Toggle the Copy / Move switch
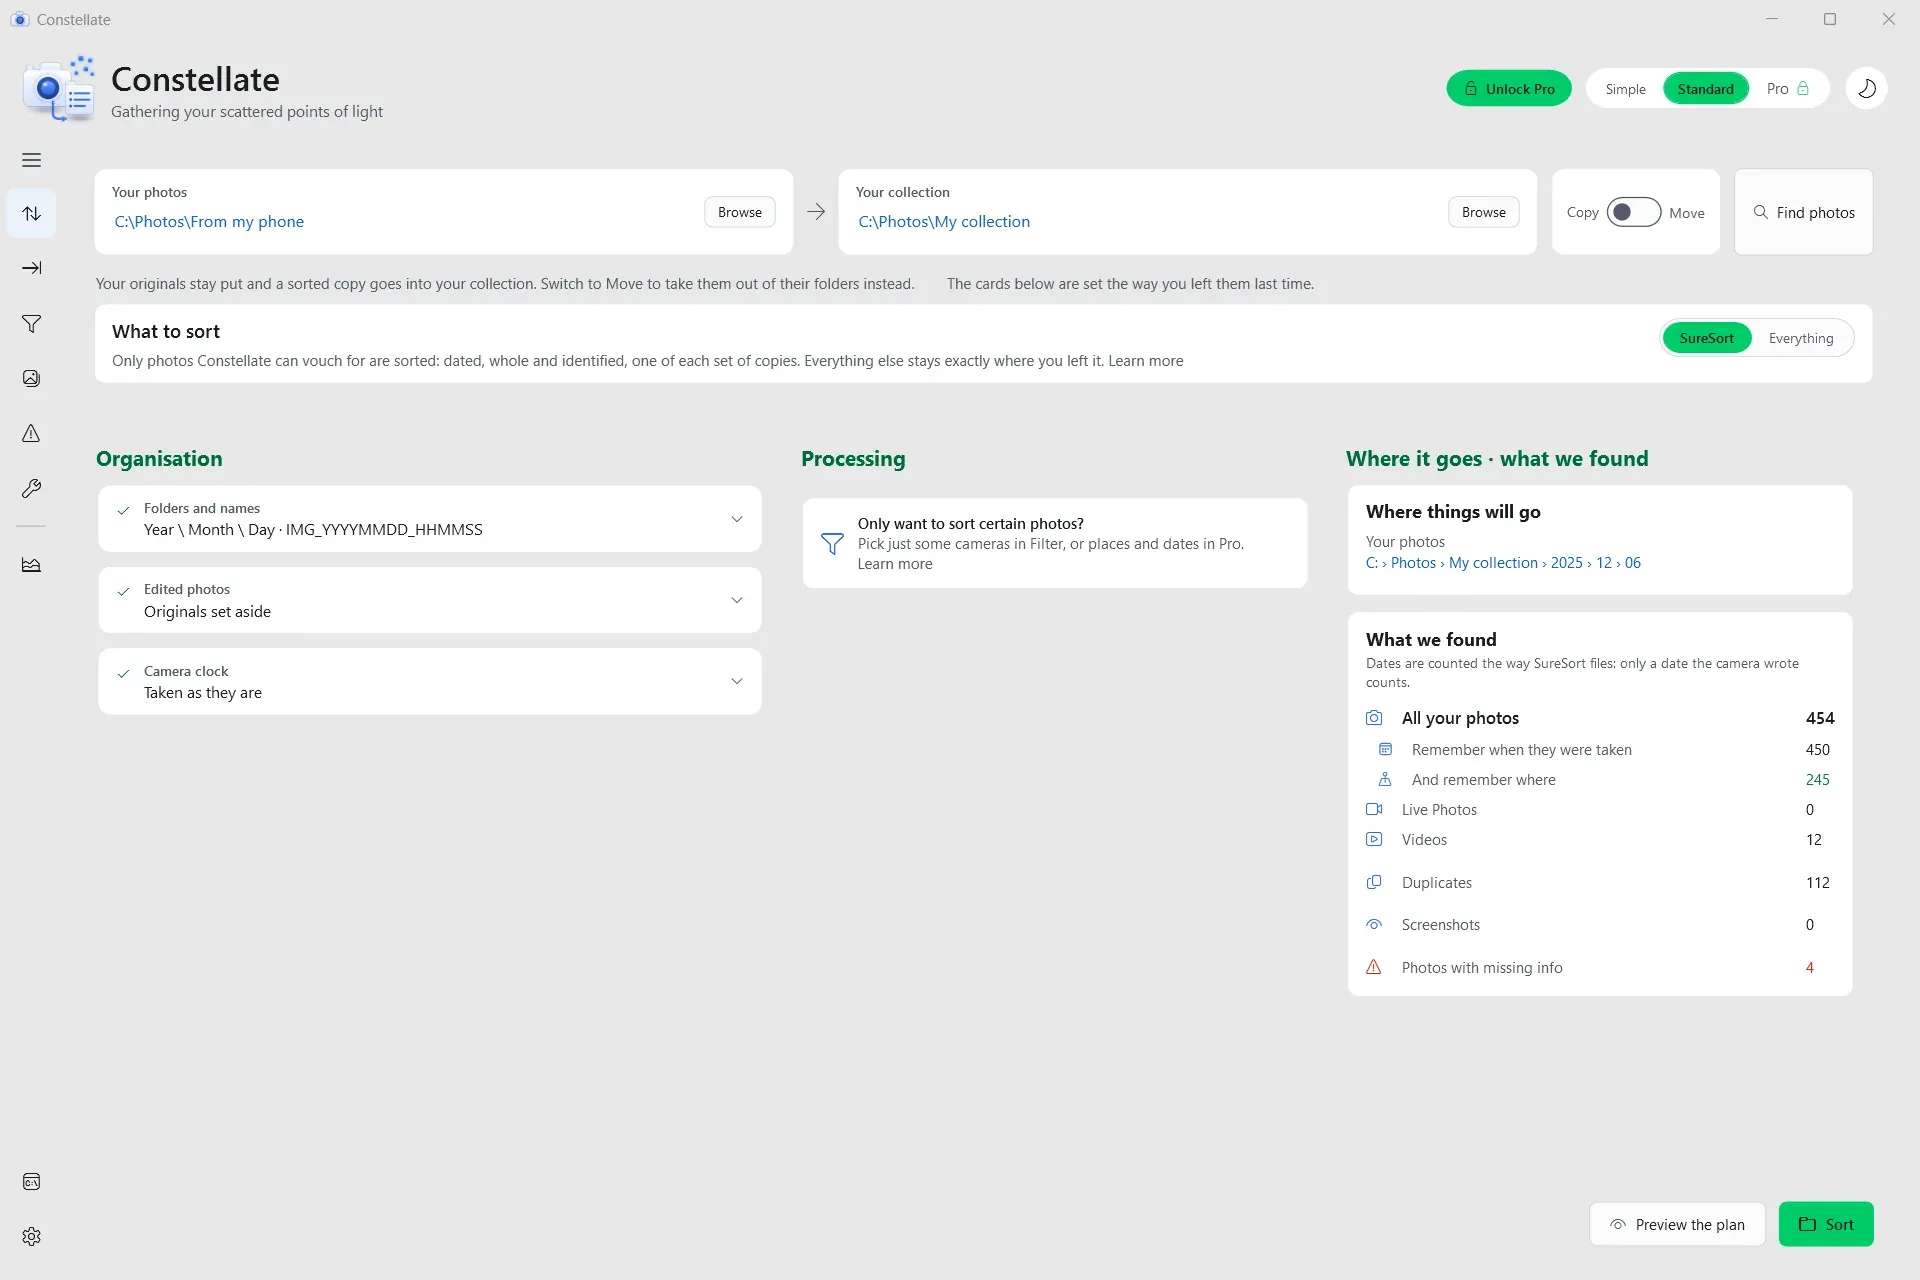This screenshot has width=1920, height=1280. click(1633, 212)
